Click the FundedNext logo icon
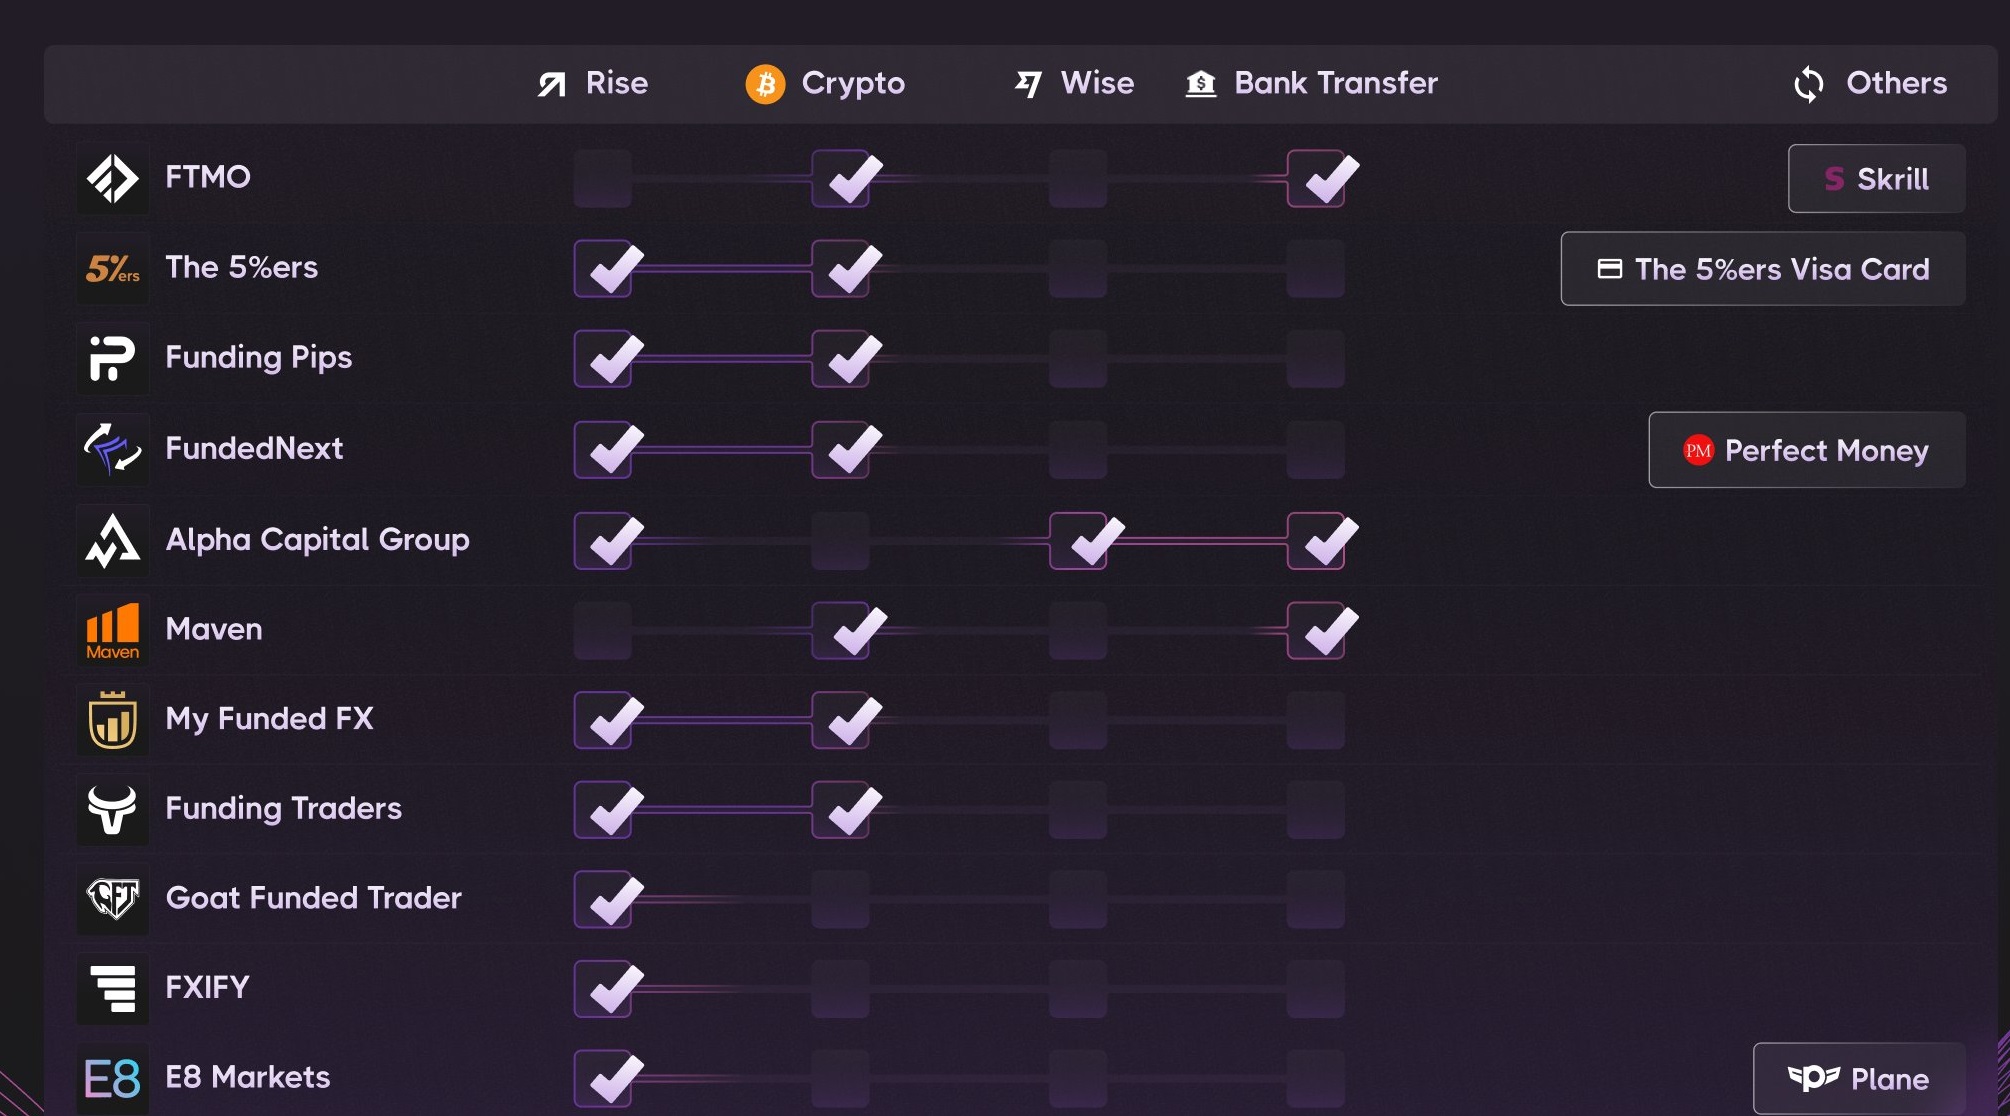 (113, 449)
